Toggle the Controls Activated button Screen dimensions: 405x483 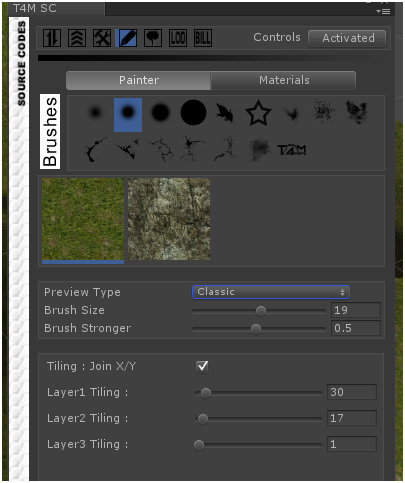[x=347, y=38]
